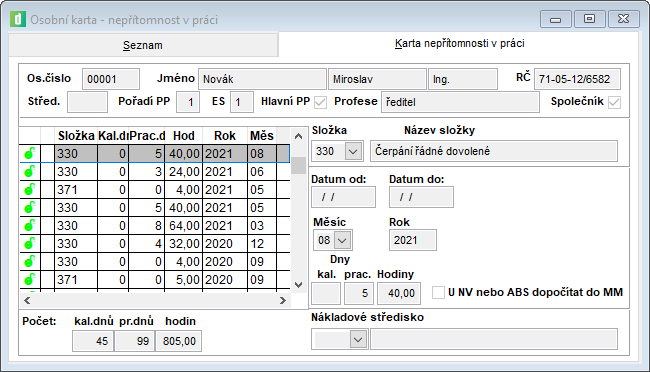Maximize the Osobní karta window
Screen dimensions: 650x372
[589, 19]
